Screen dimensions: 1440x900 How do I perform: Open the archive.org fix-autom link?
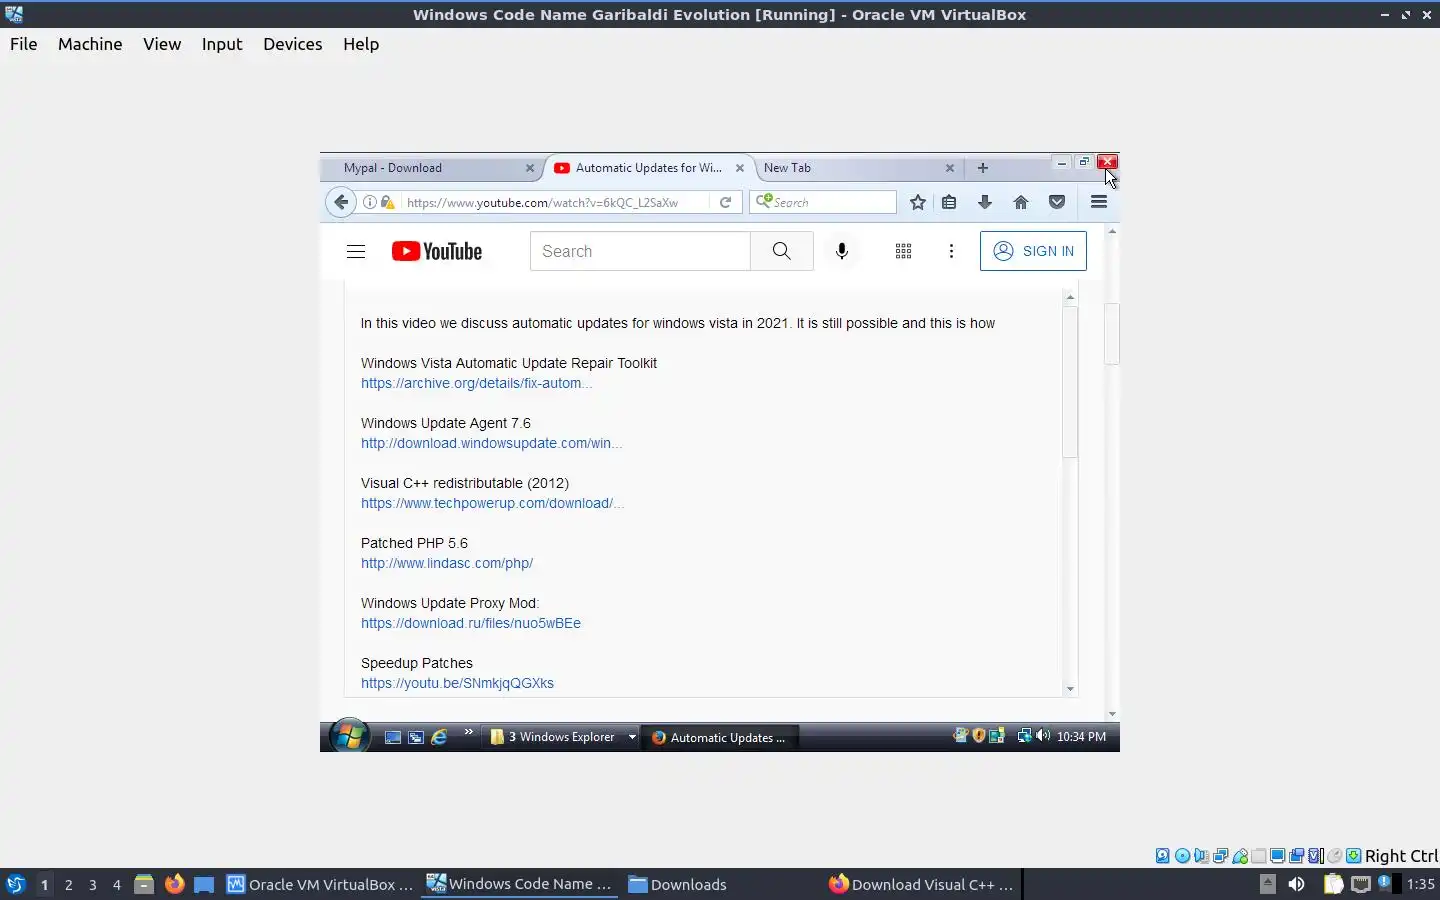(x=476, y=383)
